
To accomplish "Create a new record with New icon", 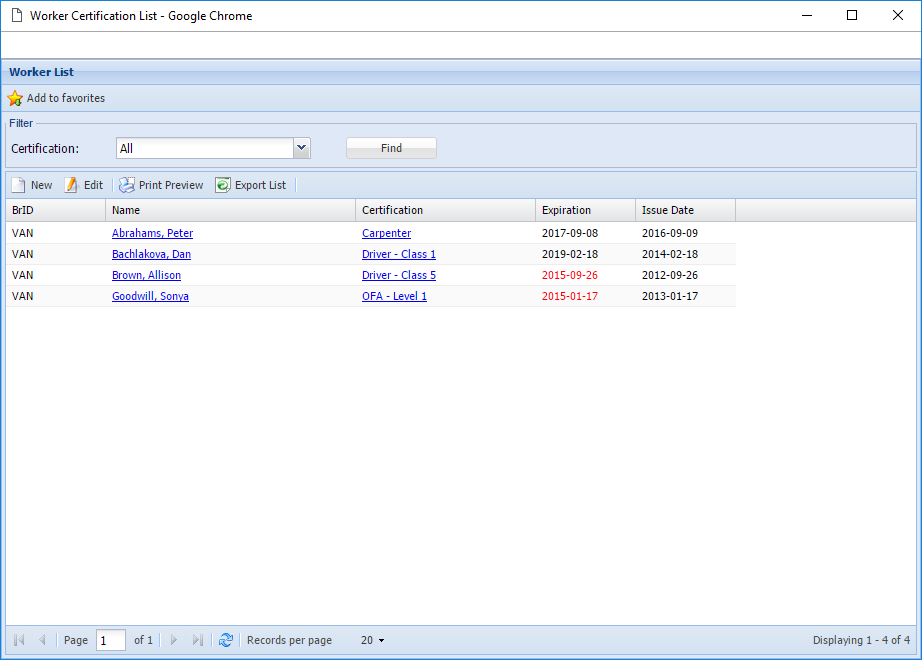I will 19,185.
